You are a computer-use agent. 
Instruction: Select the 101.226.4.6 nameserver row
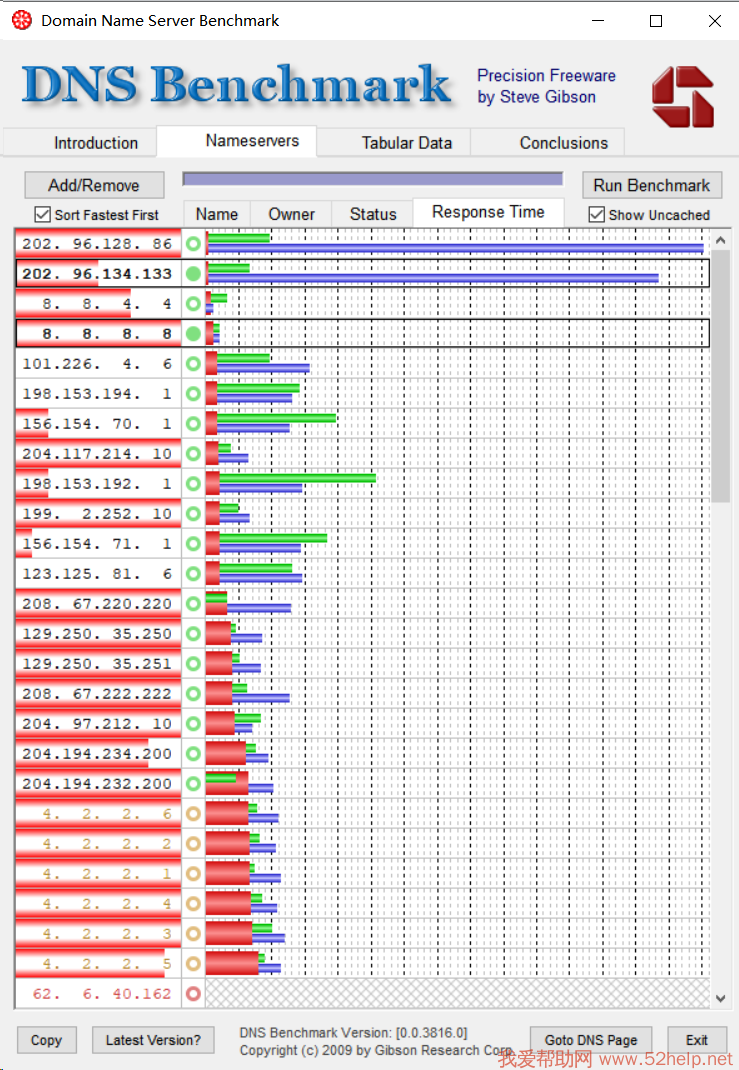(97, 364)
